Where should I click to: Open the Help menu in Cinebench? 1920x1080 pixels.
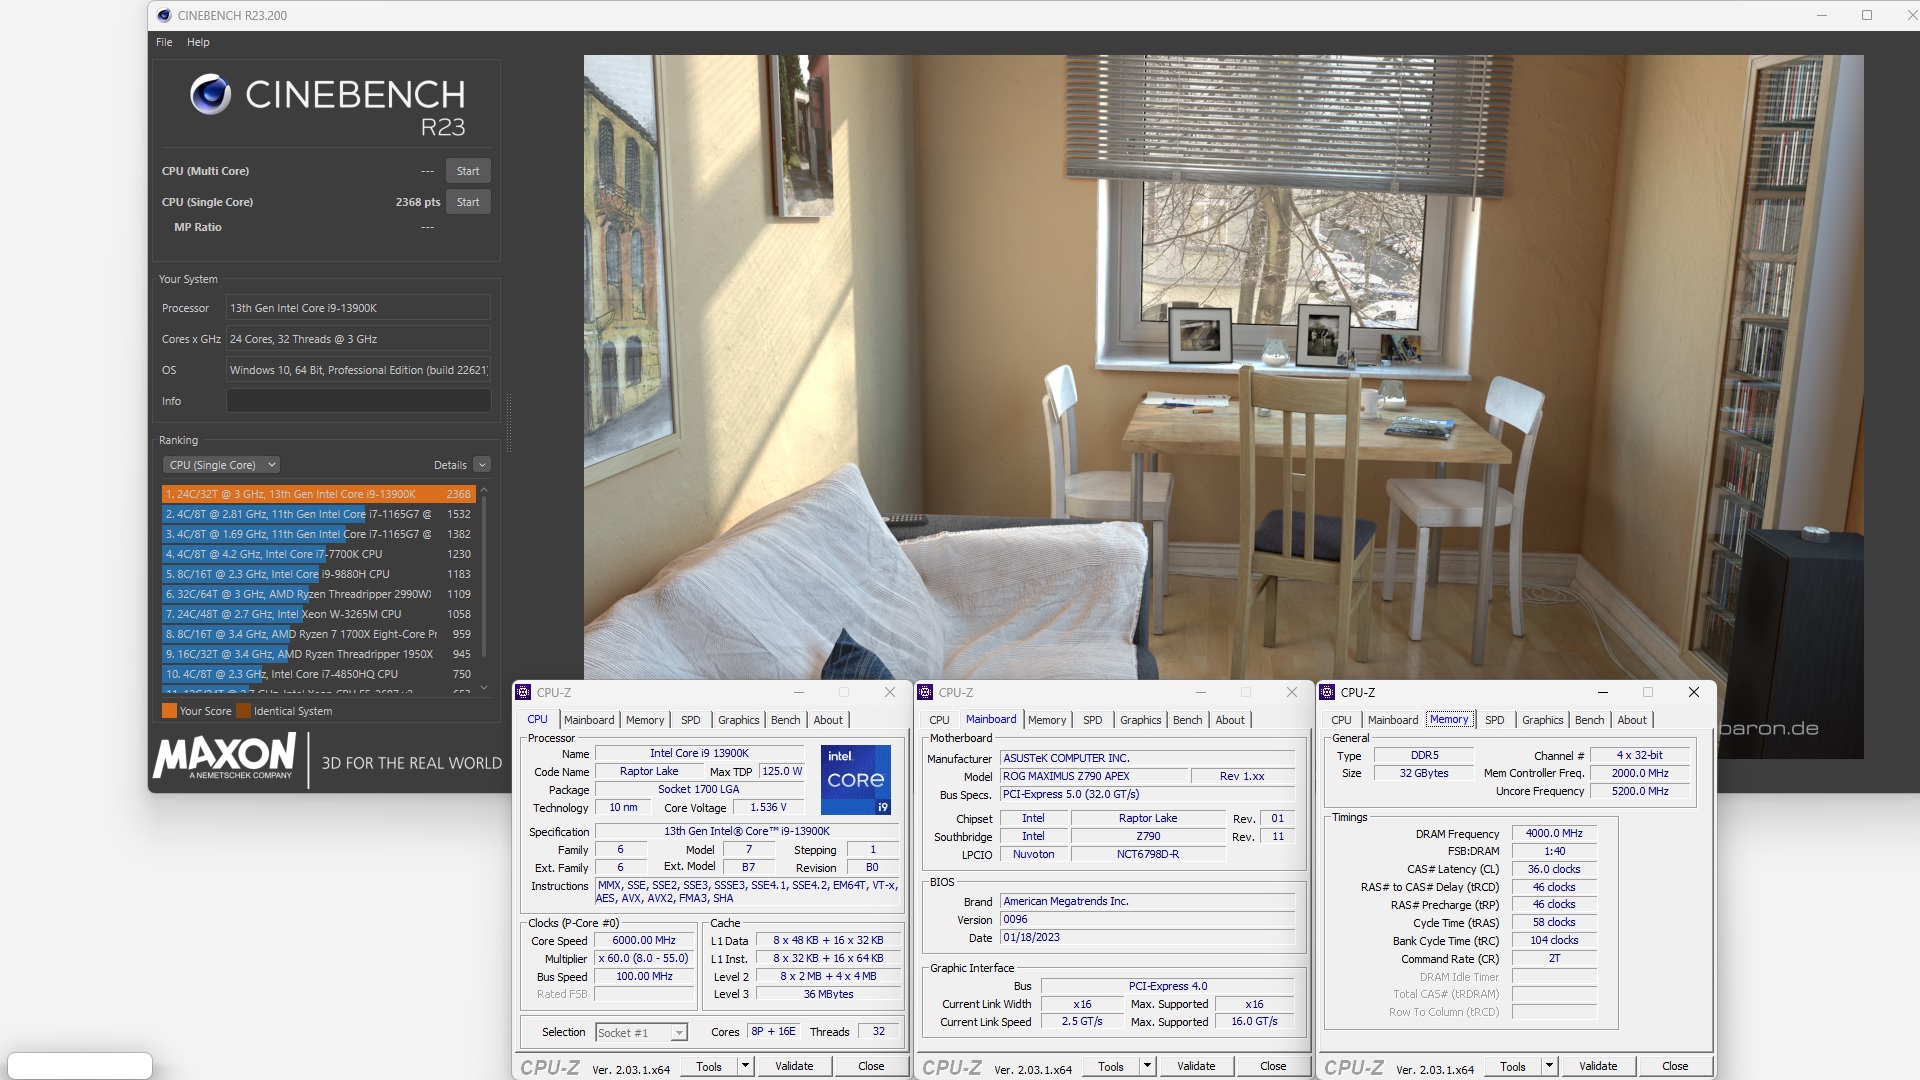click(198, 42)
